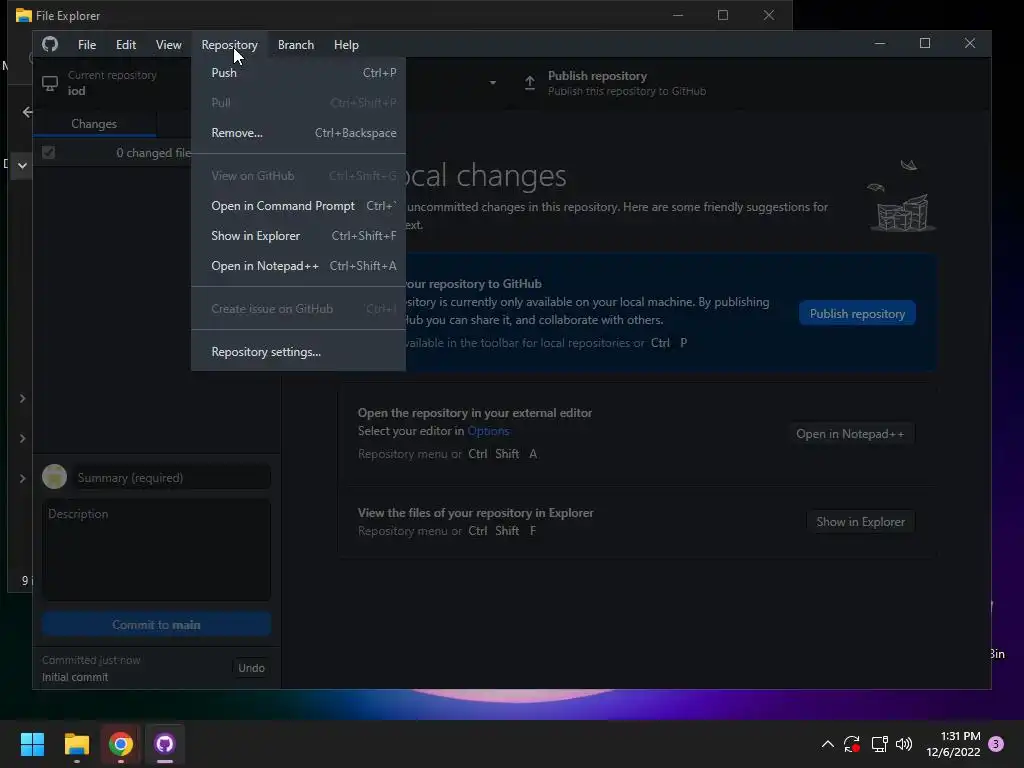This screenshot has width=1024, height=768.
Task: Click the Show in Explorer suggestion button
Action: 860,522
